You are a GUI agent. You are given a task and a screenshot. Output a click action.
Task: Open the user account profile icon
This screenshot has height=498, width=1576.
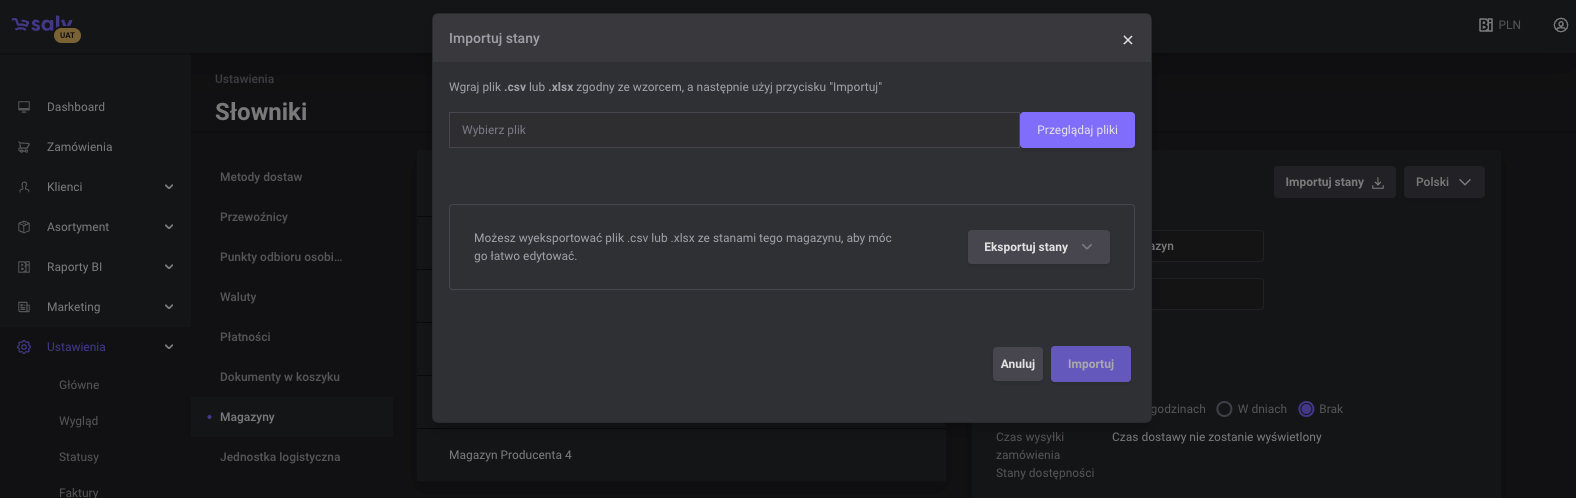1560,25
